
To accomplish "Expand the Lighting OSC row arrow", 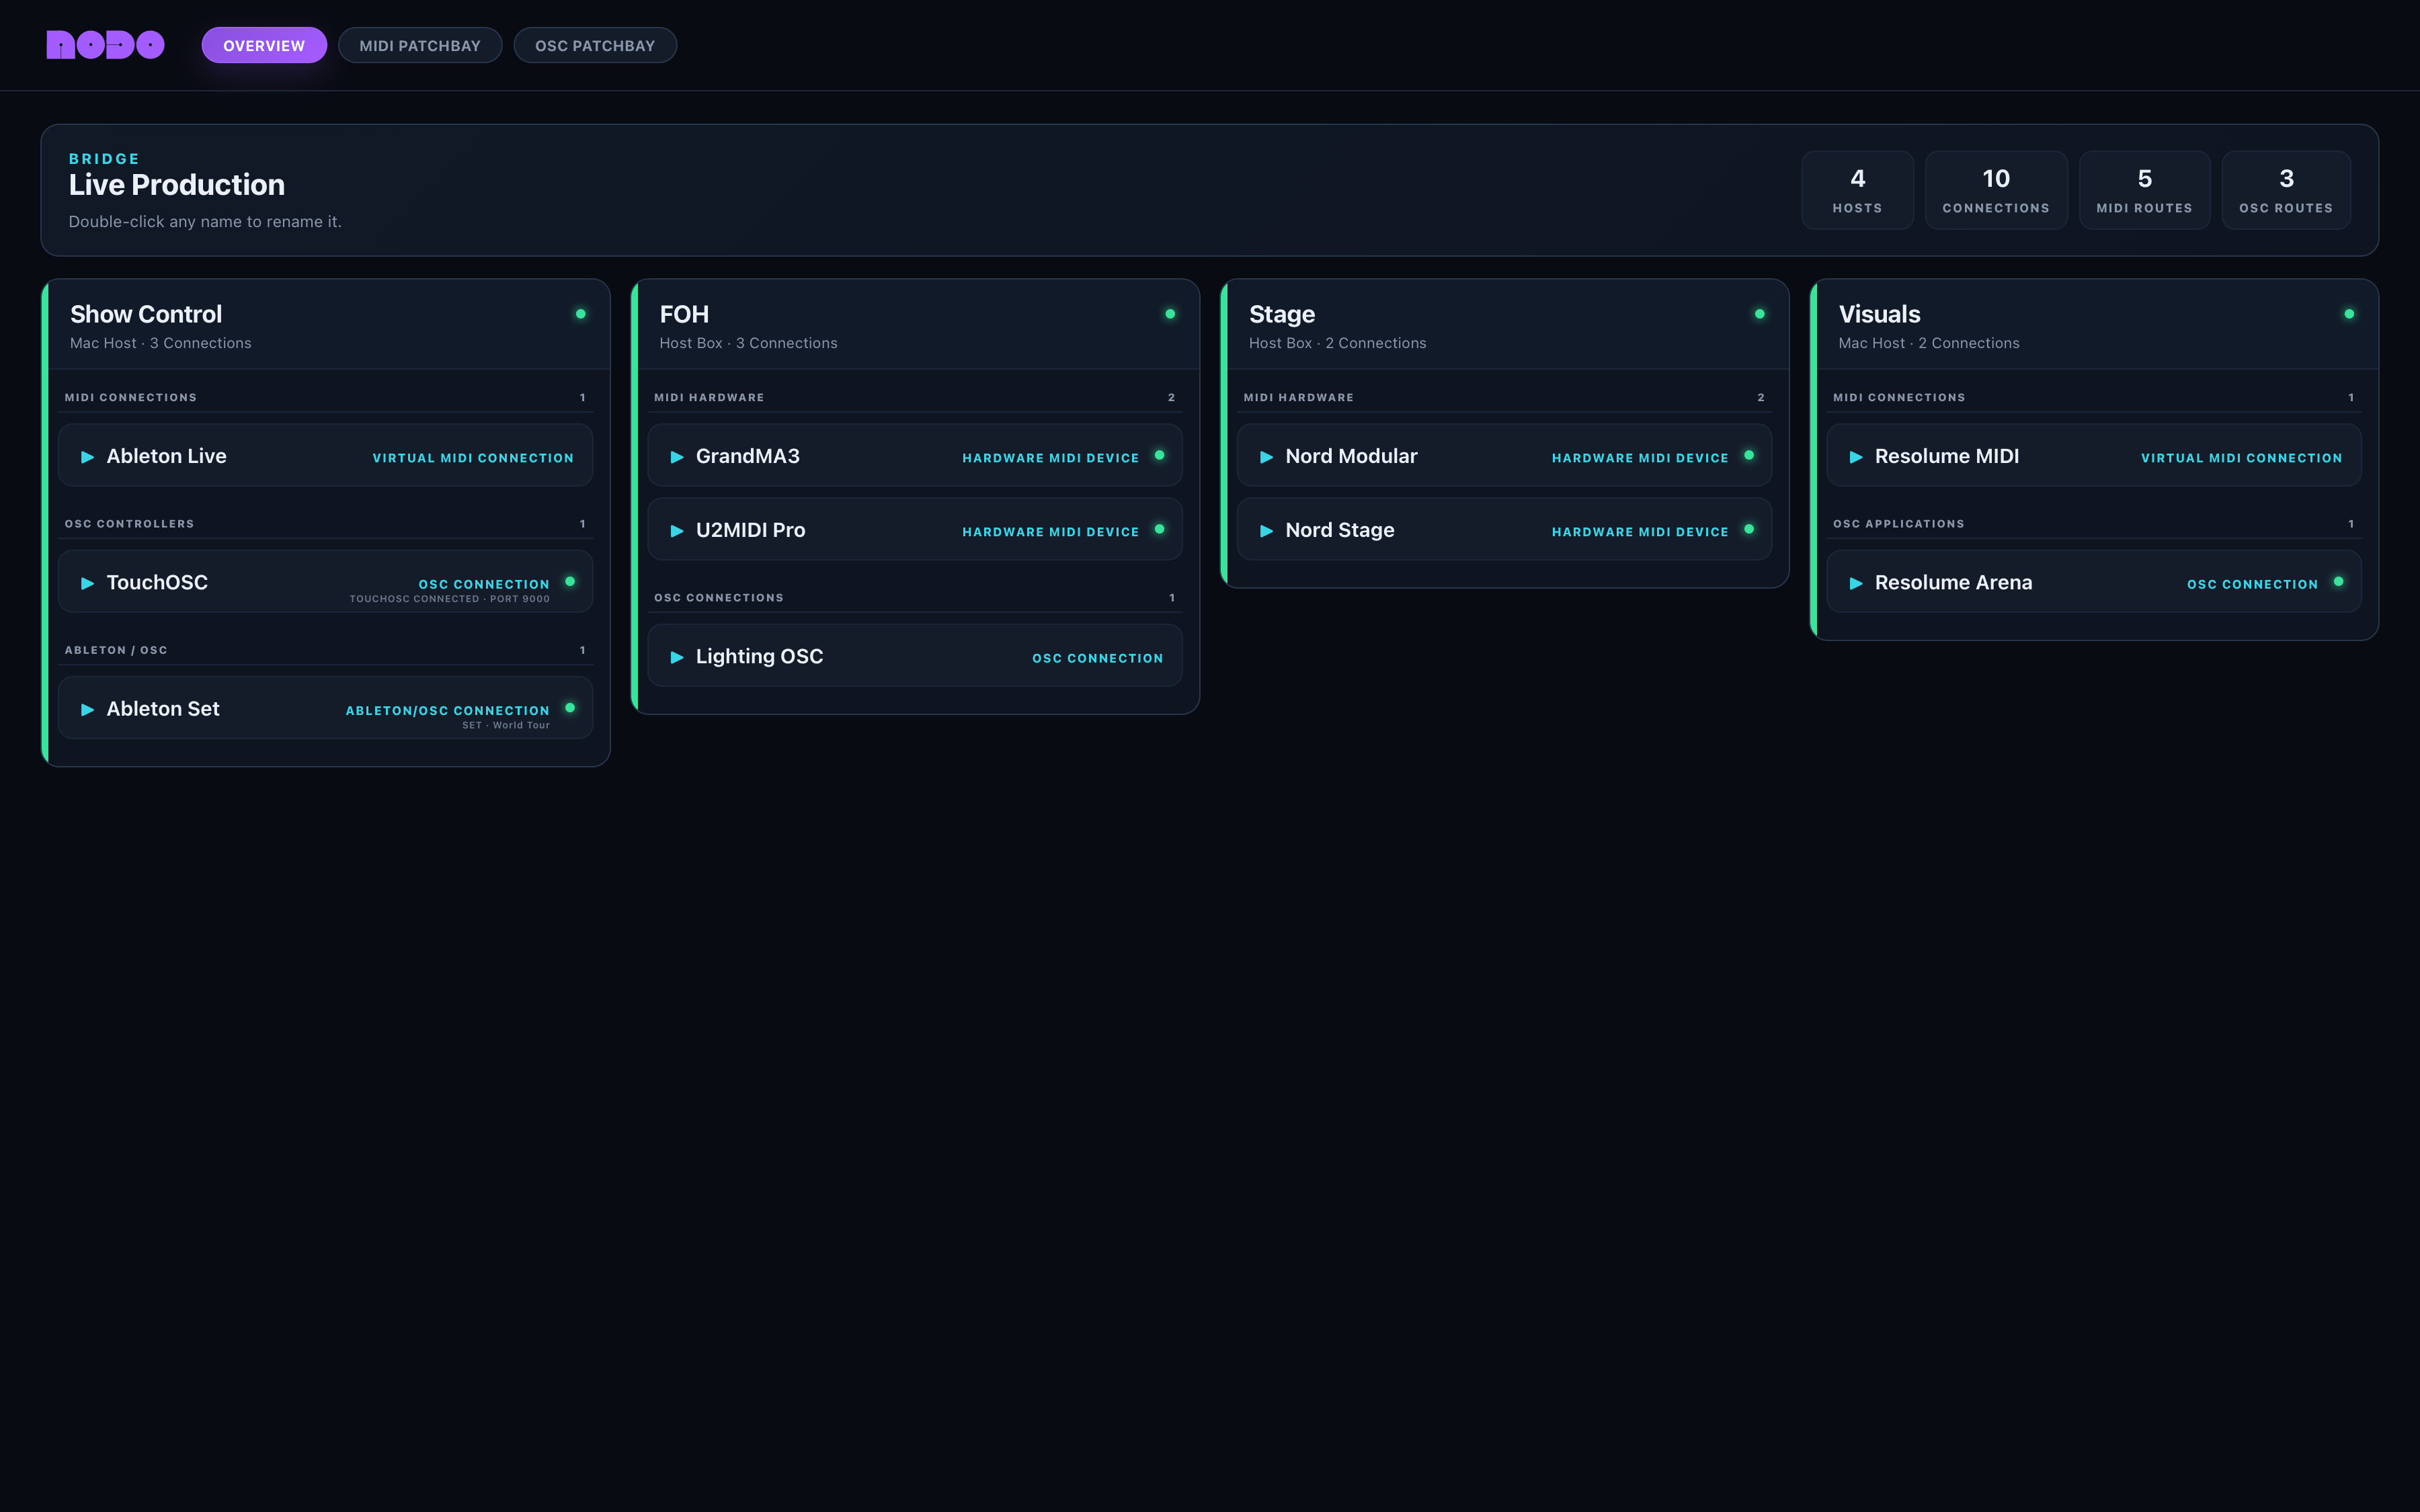I will [x=677, y=657].
